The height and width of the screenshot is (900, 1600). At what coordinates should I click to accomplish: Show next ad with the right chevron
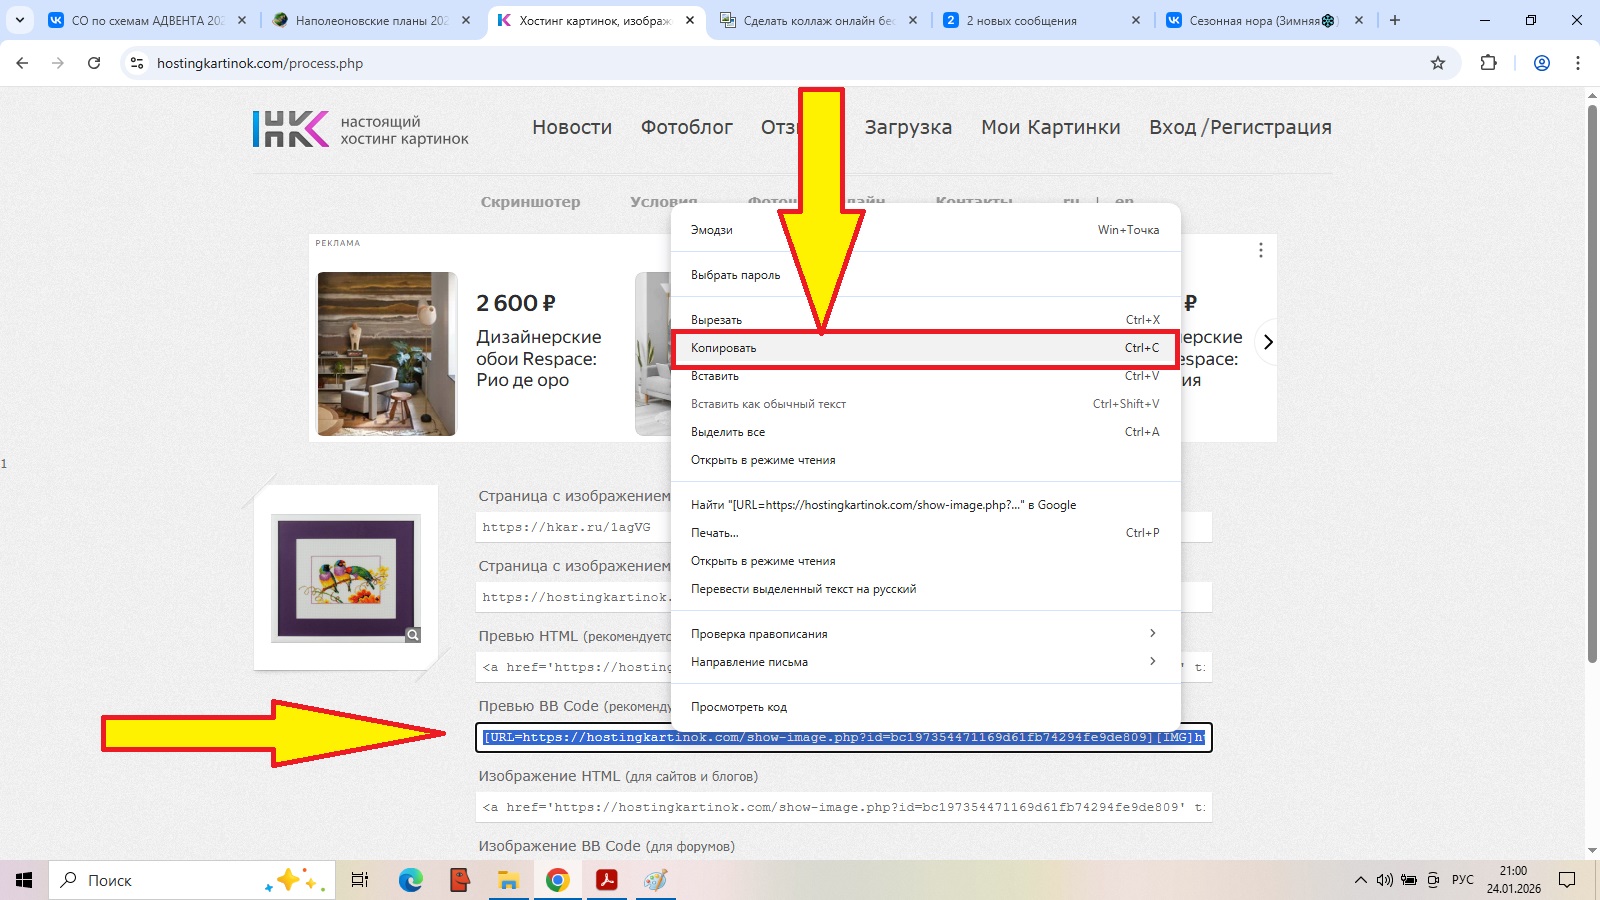1268,342
